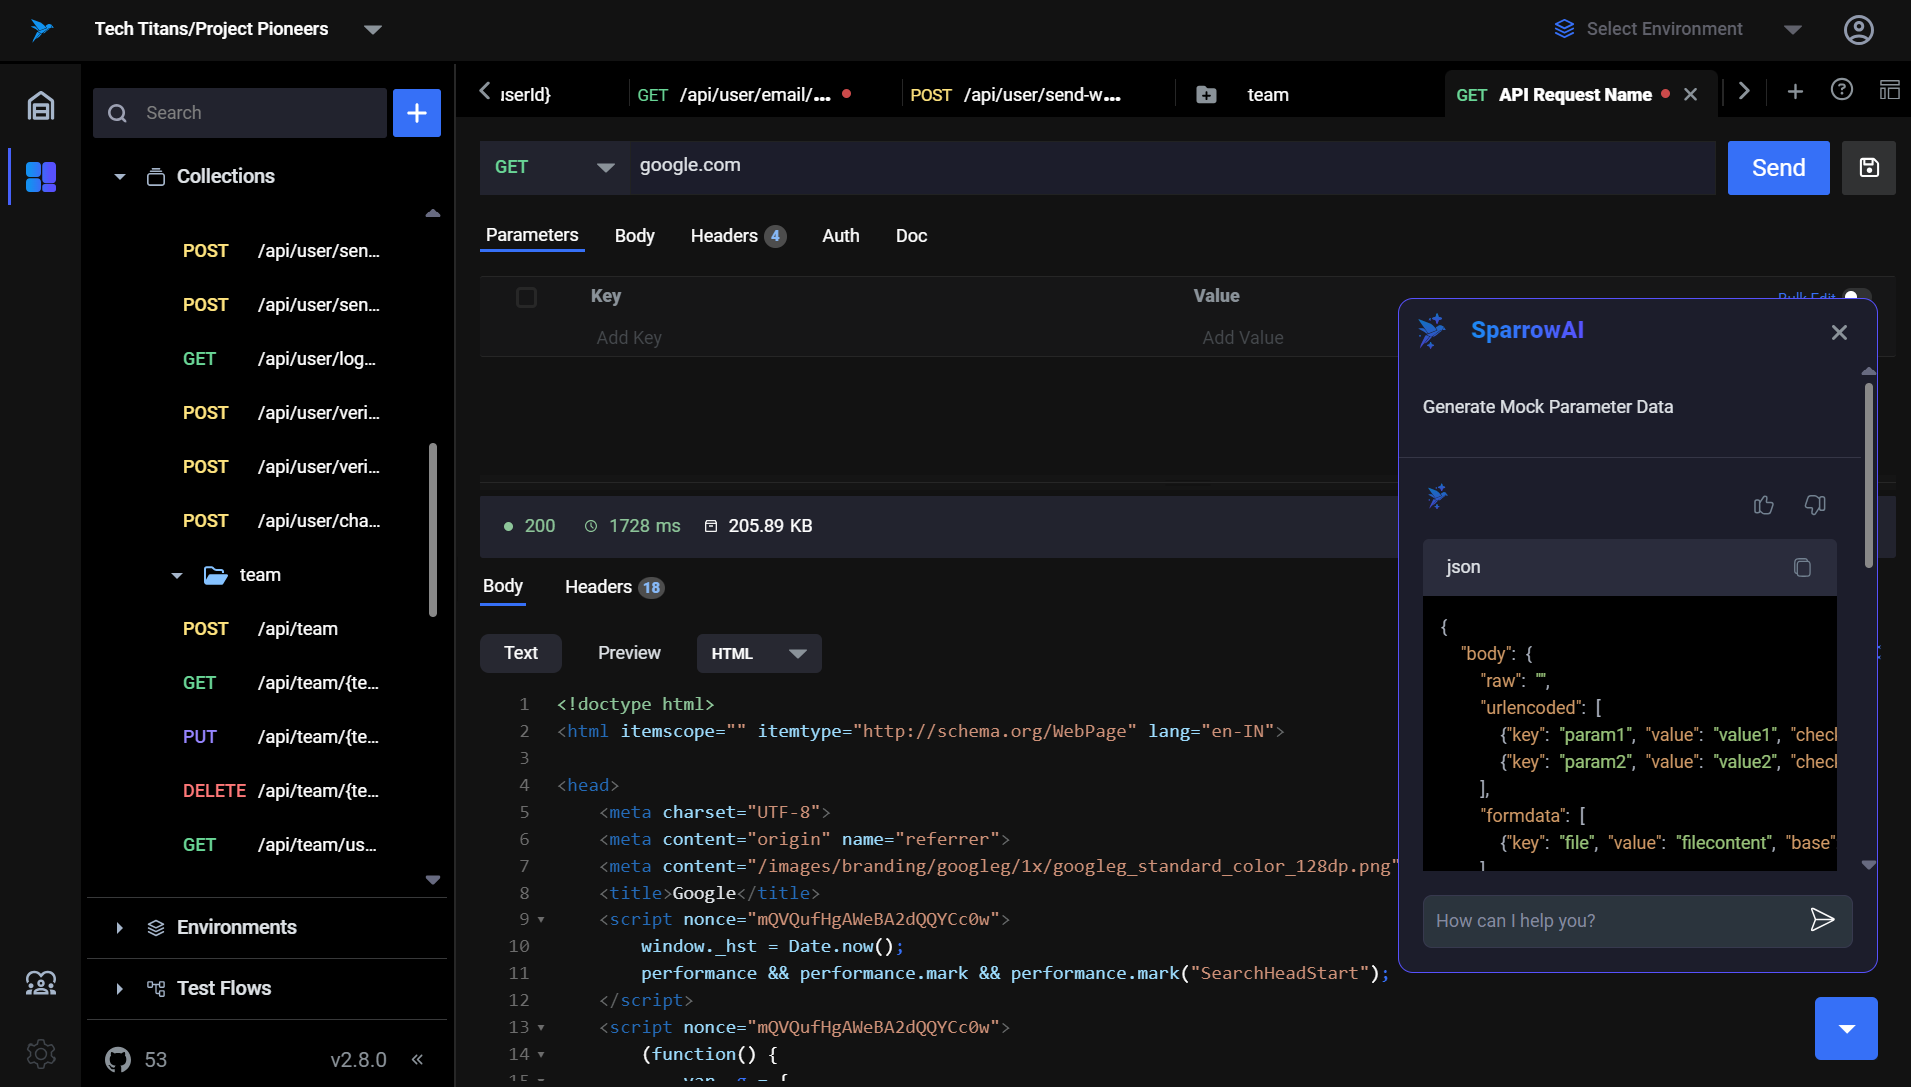Open the Auth tab
The width and height of the screenshot is (1911, 1087).
click(840, 236)
